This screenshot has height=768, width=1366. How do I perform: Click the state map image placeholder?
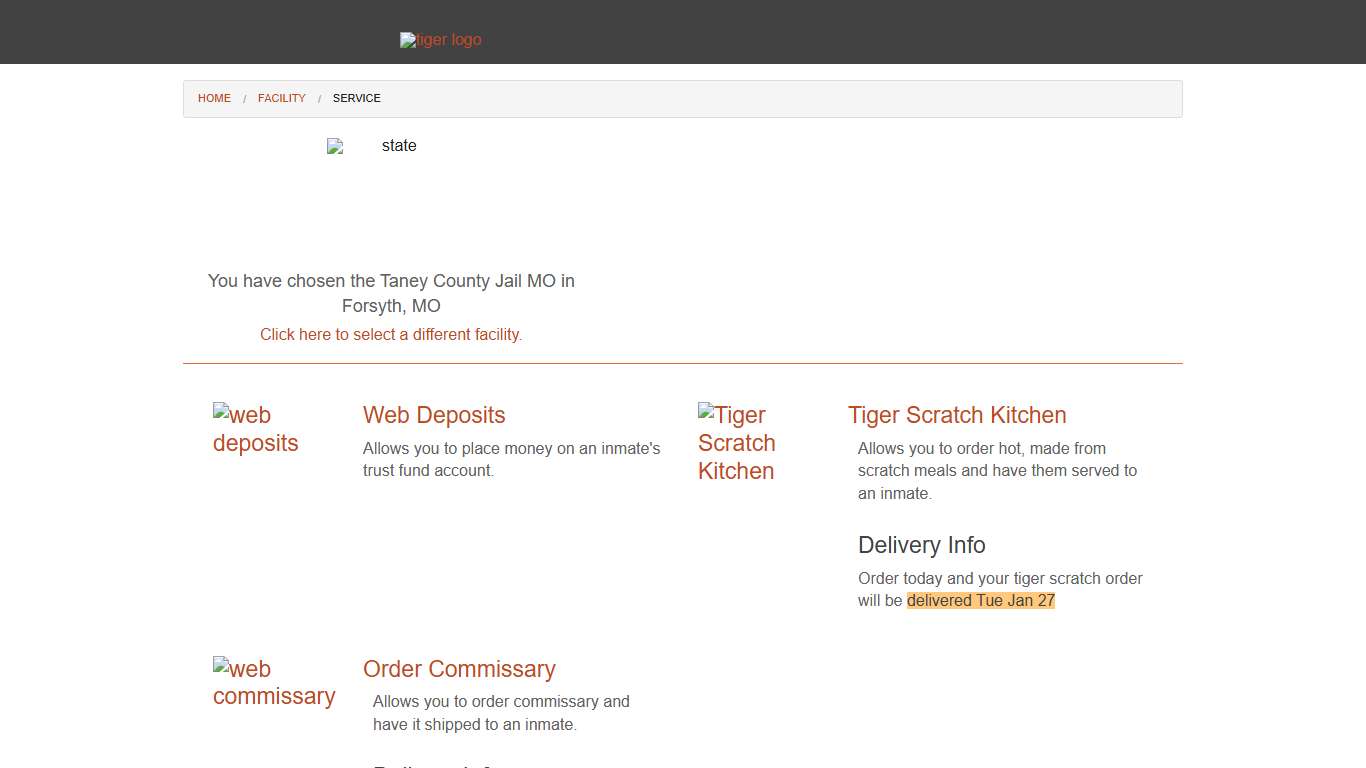pos(372,146)
